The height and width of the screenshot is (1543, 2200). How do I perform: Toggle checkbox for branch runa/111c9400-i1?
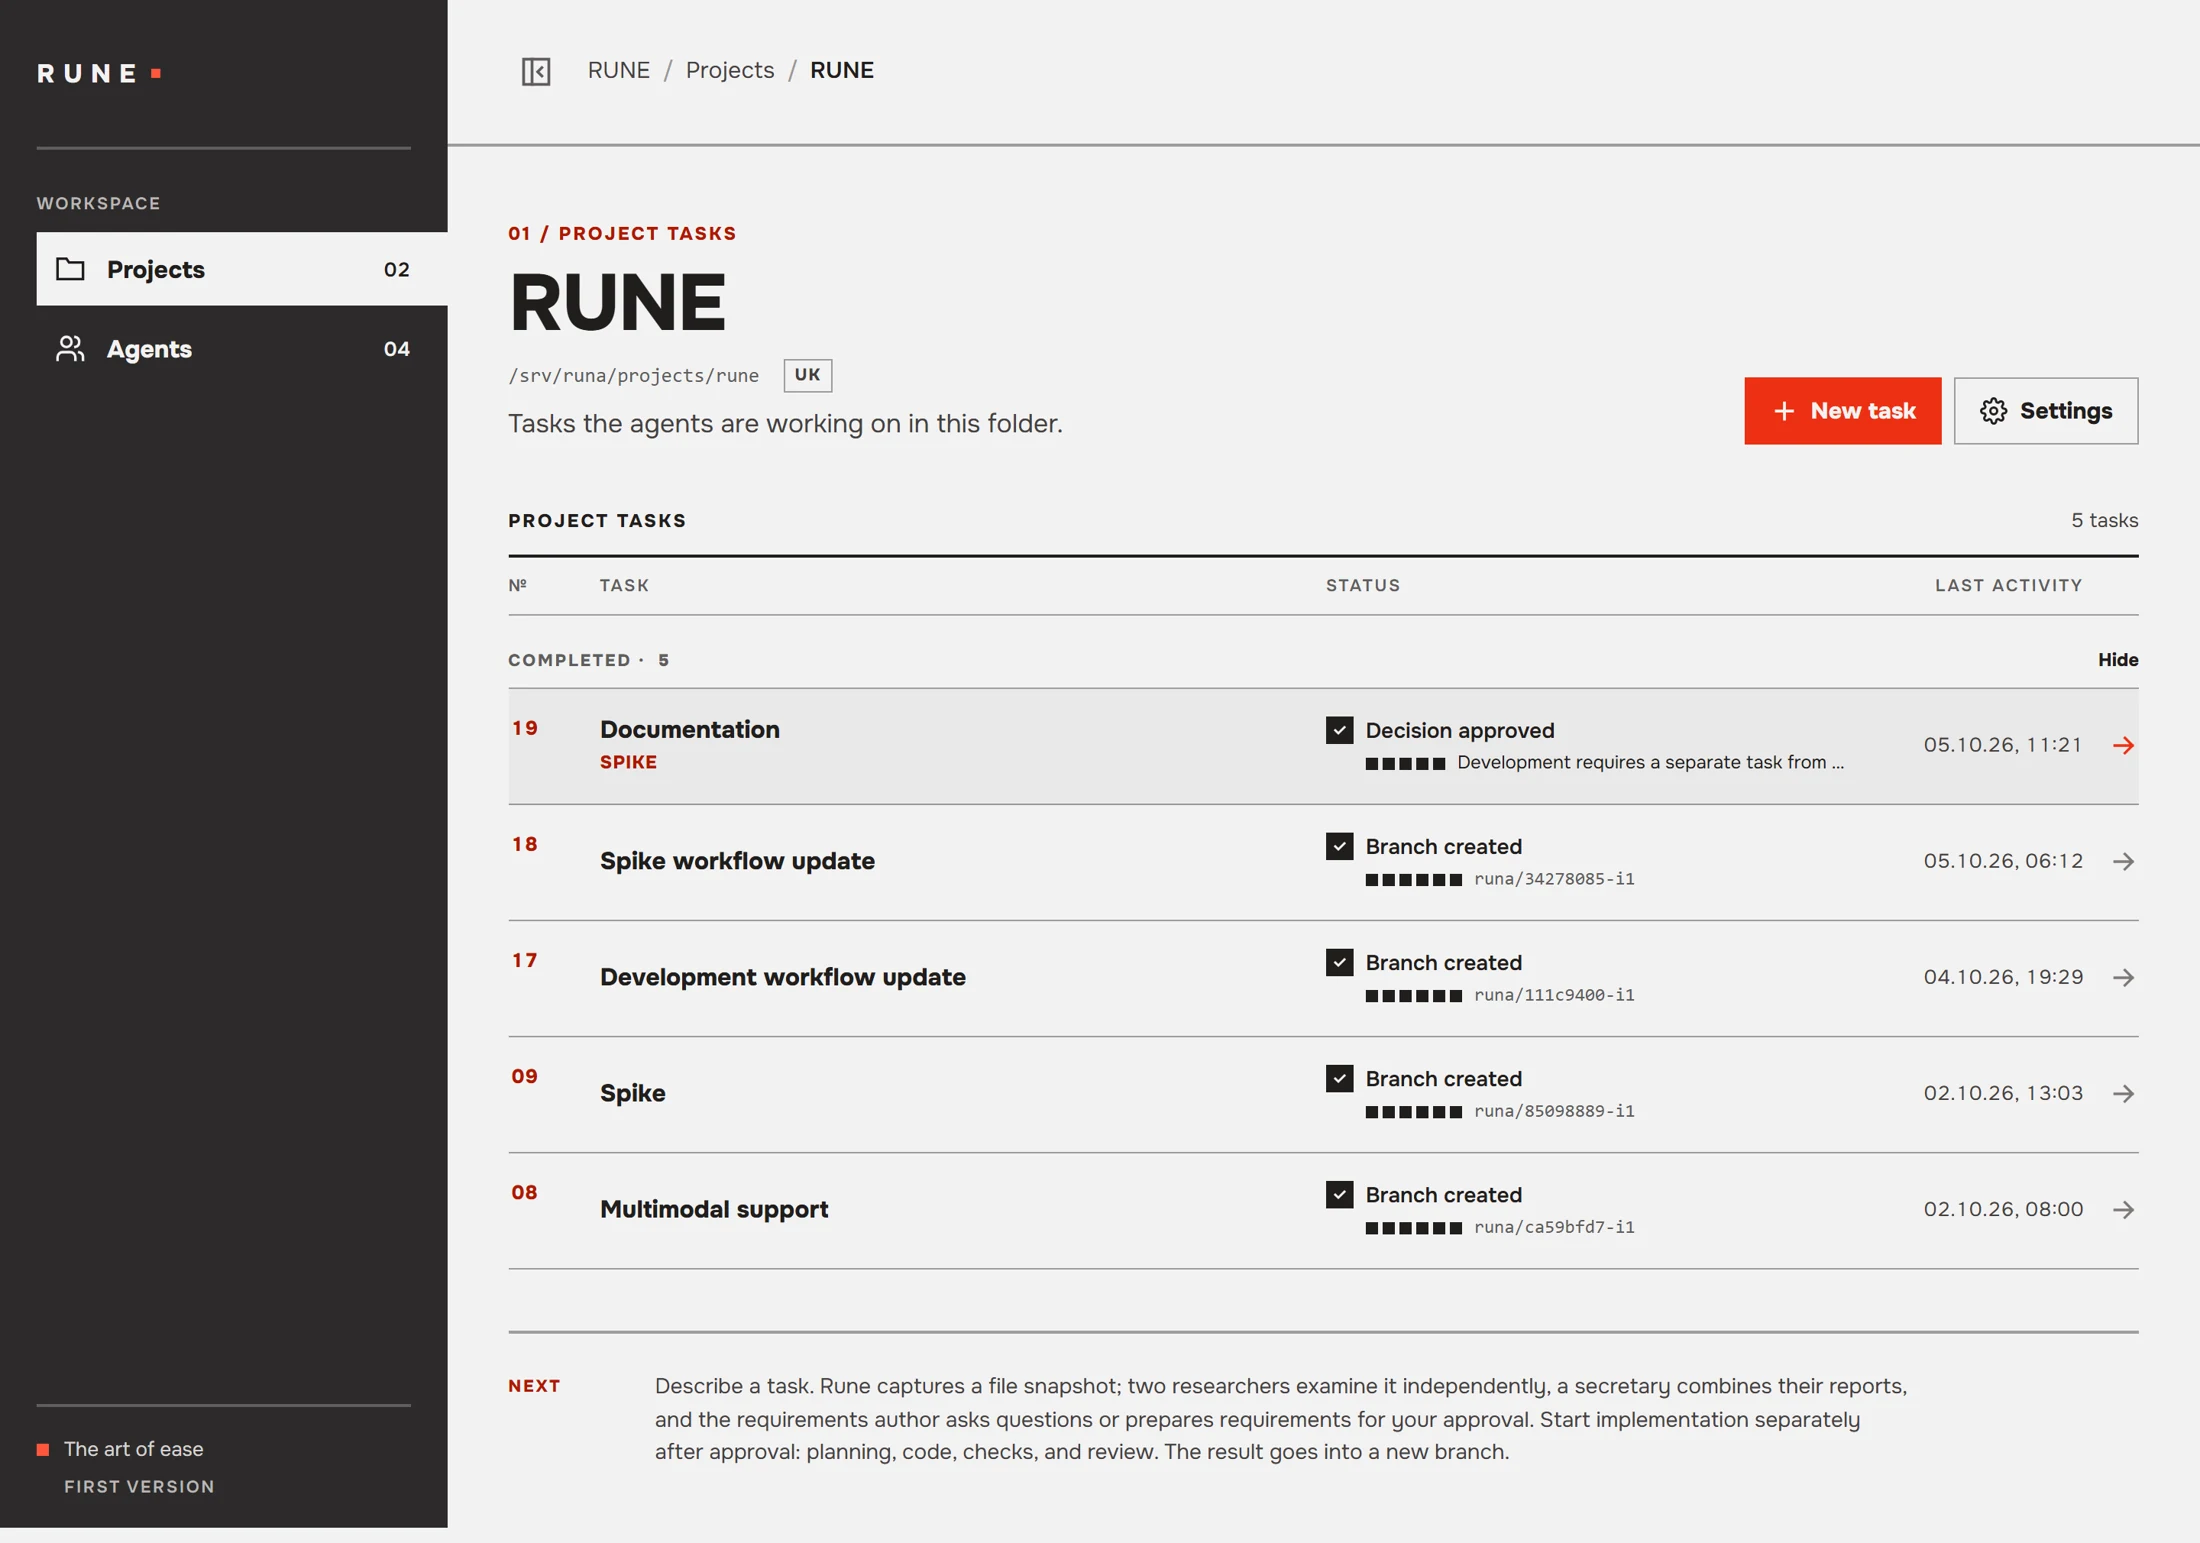1339,962
